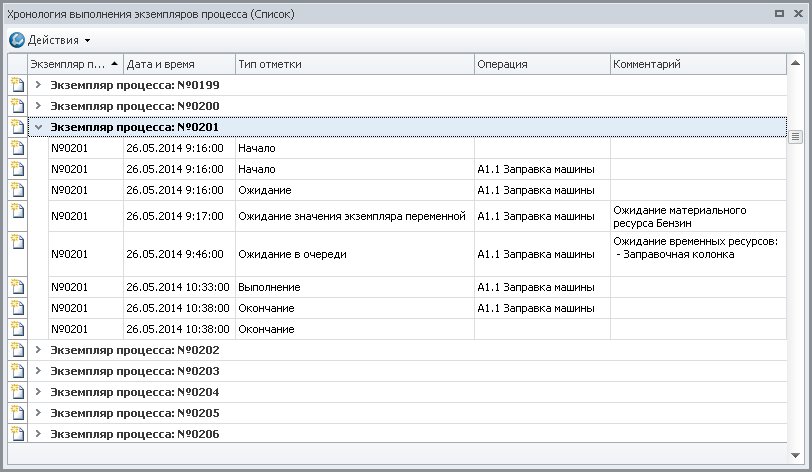Screen dimensions: 812x472
Task: Expand Экземпляр процесса №0199 group
Action: click(38, 85)
